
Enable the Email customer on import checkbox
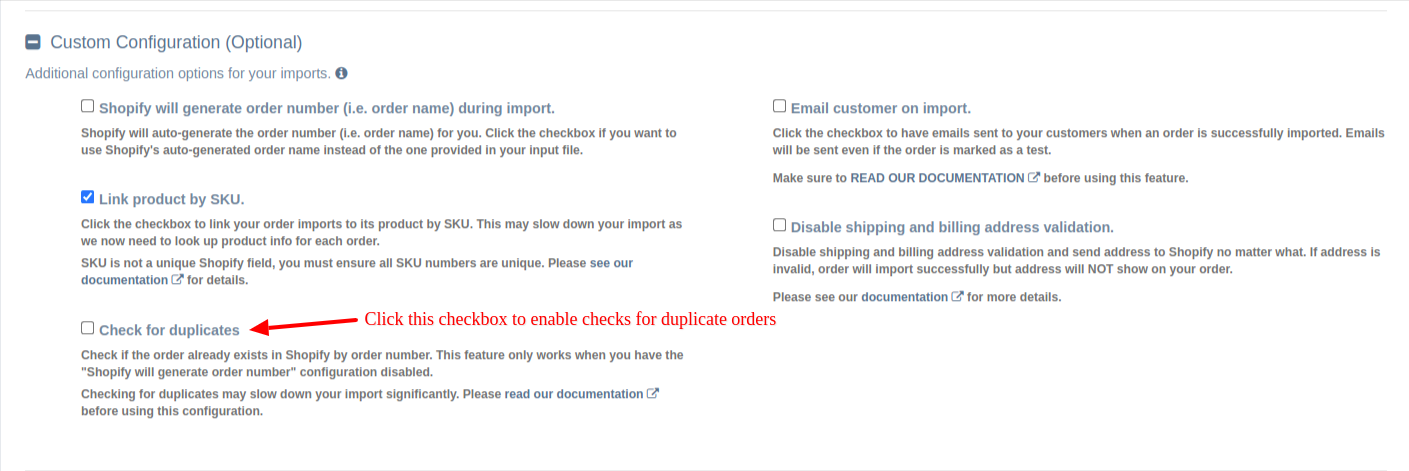click(x=780, y=106)
